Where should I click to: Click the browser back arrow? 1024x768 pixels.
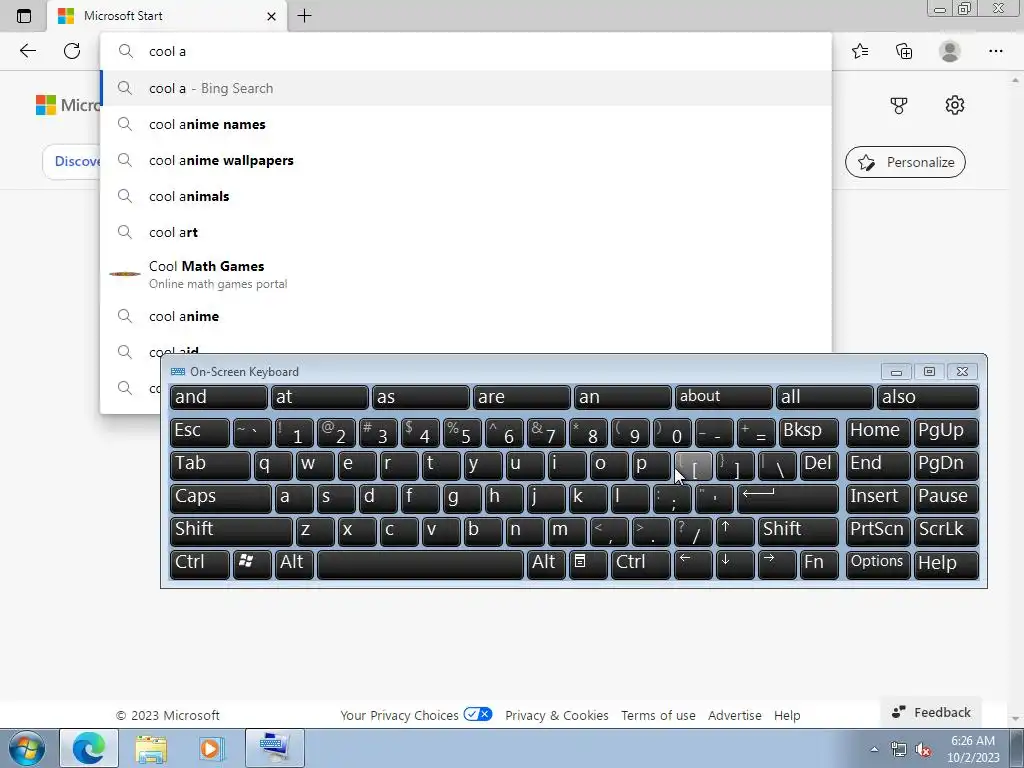tap(27, 51)
